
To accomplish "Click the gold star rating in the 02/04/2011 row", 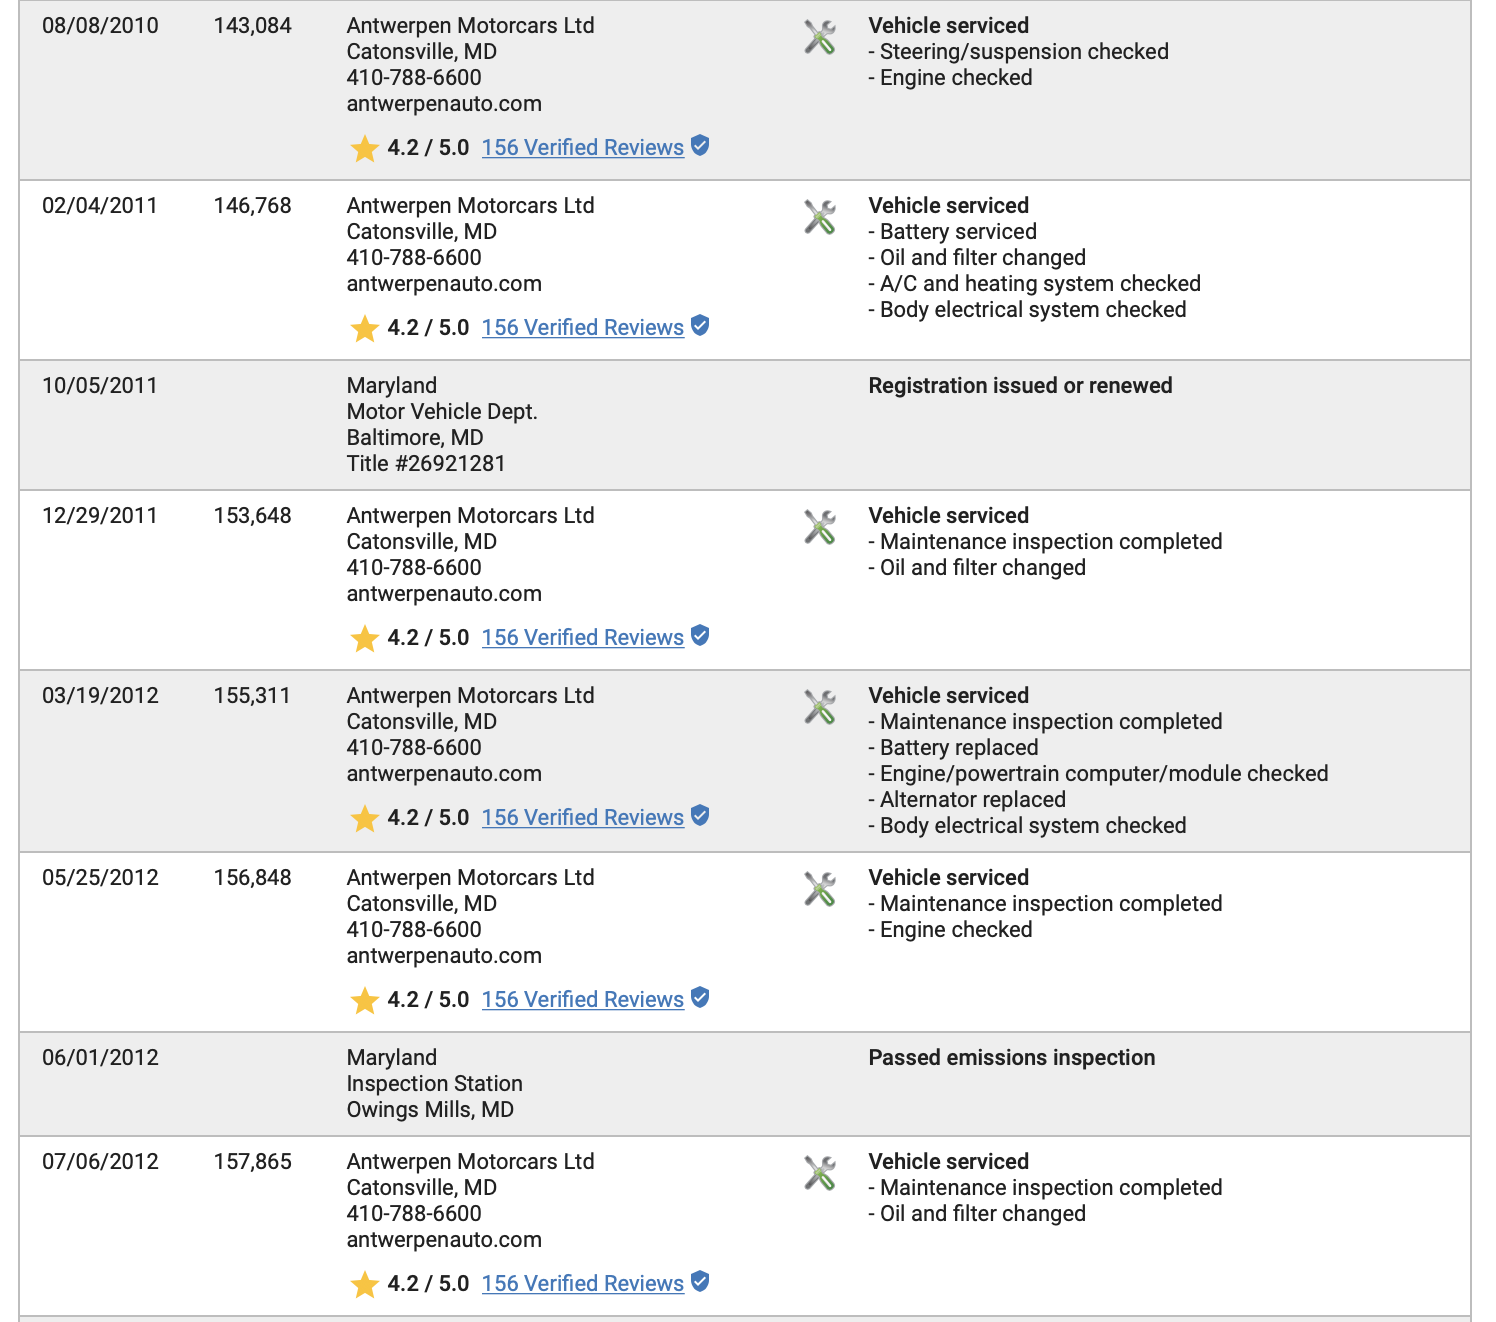I will [x=364, y=328].
